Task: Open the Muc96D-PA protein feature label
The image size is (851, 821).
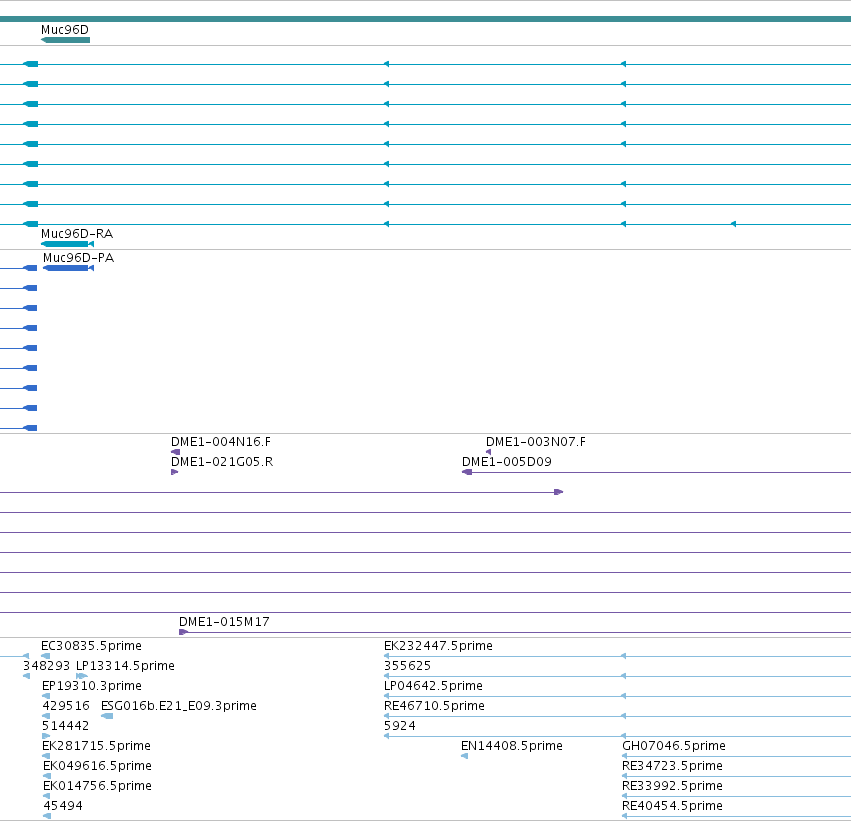Action: 79,258
